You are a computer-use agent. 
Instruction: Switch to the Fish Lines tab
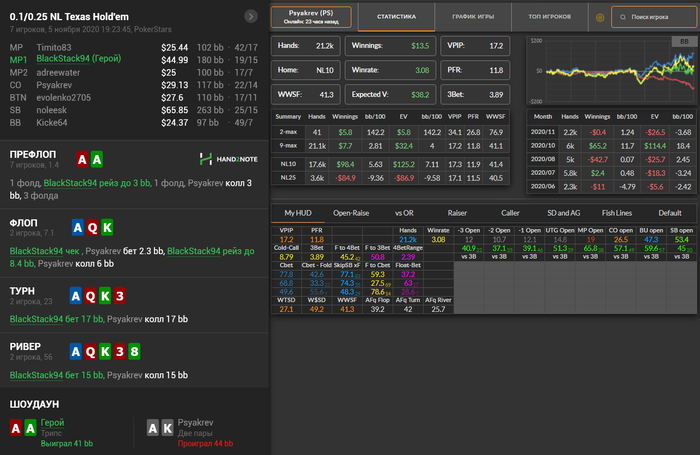tap(617, 213)
